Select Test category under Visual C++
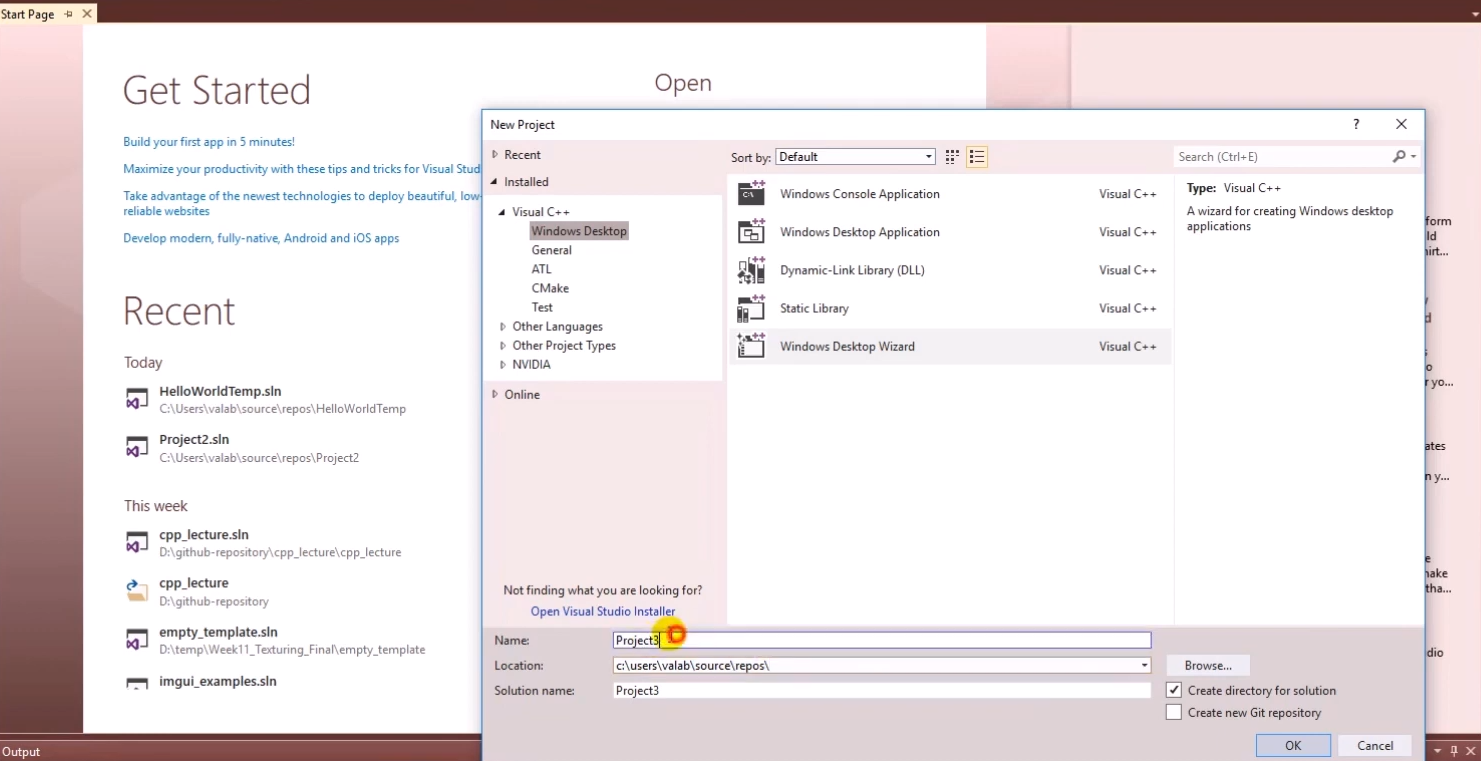 pyautogui.click(x=542, y=307)
